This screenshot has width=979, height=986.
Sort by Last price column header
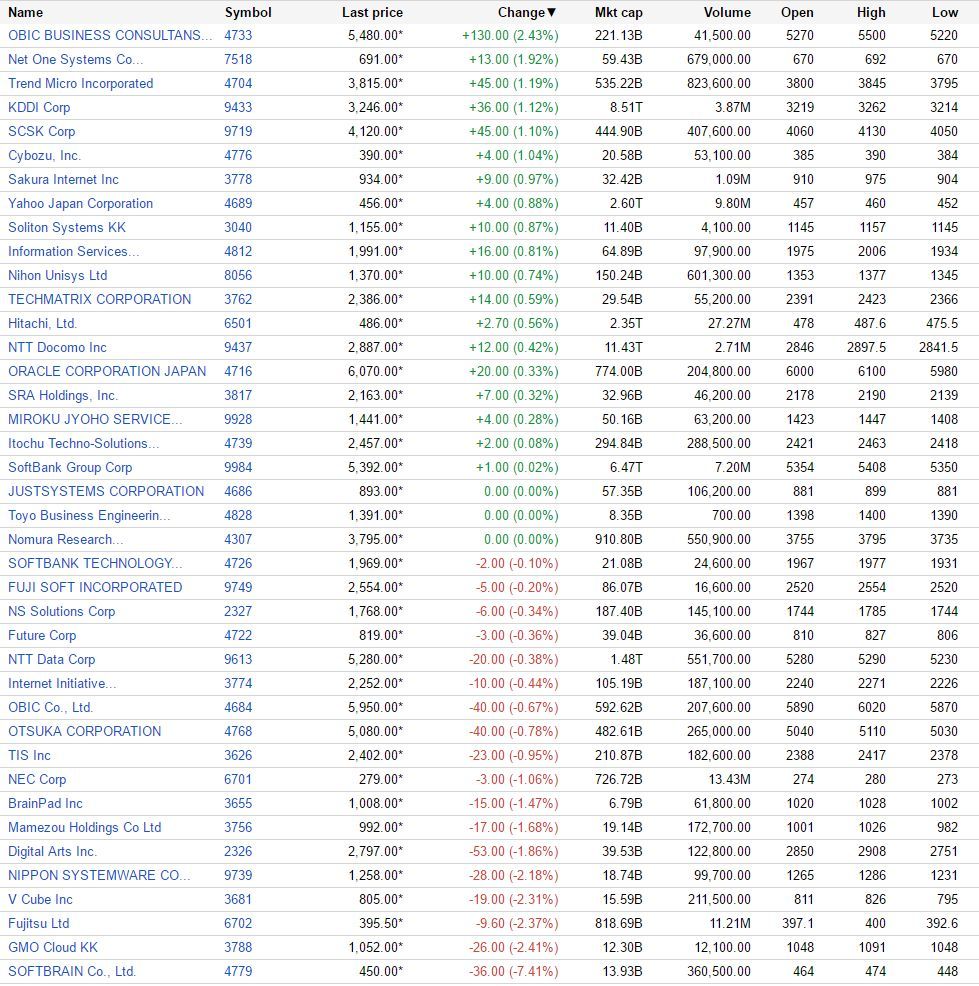(372, 13)
